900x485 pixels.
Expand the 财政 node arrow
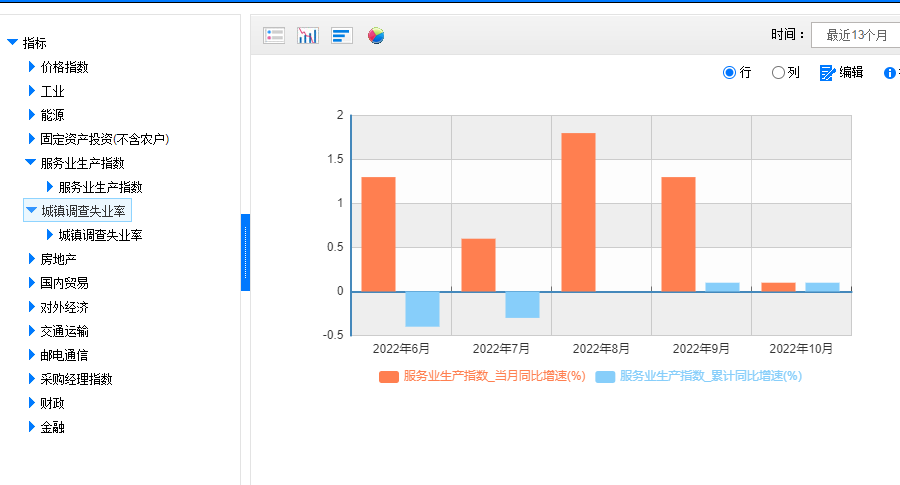[x=32, y=403]
